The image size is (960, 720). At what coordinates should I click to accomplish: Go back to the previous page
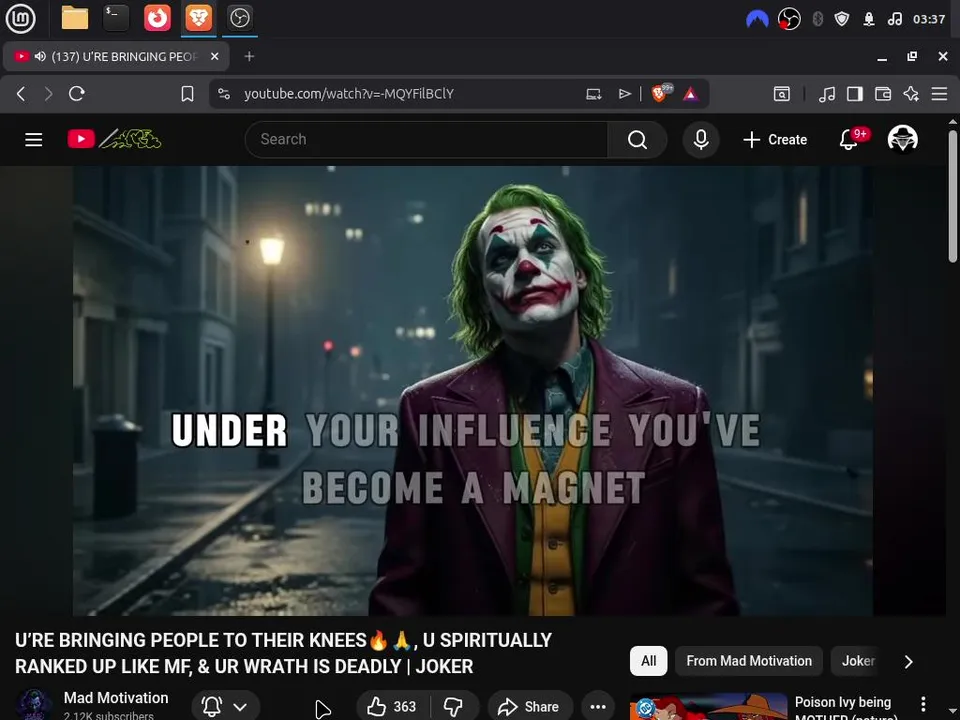(x=21, y=94)
